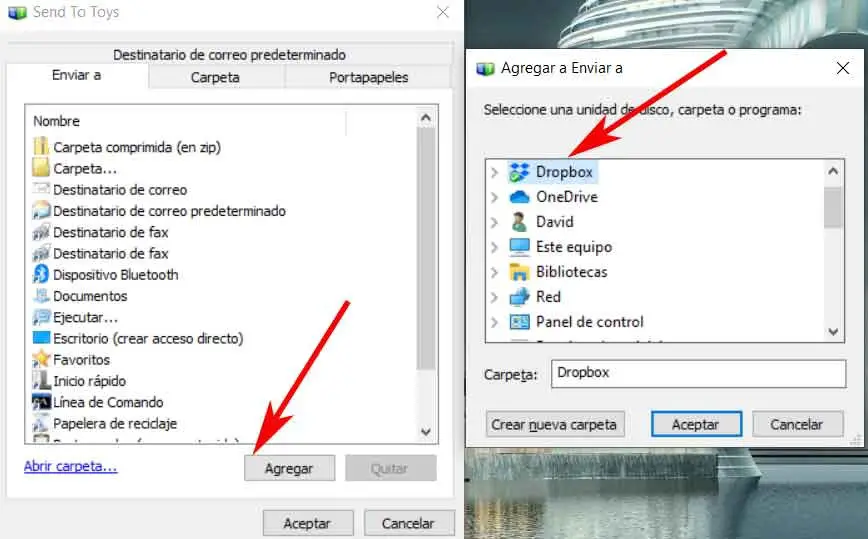Viewport: 868px width, 539px height.
Task: Expand the Dropbox tree node
Action: point(494,173)
